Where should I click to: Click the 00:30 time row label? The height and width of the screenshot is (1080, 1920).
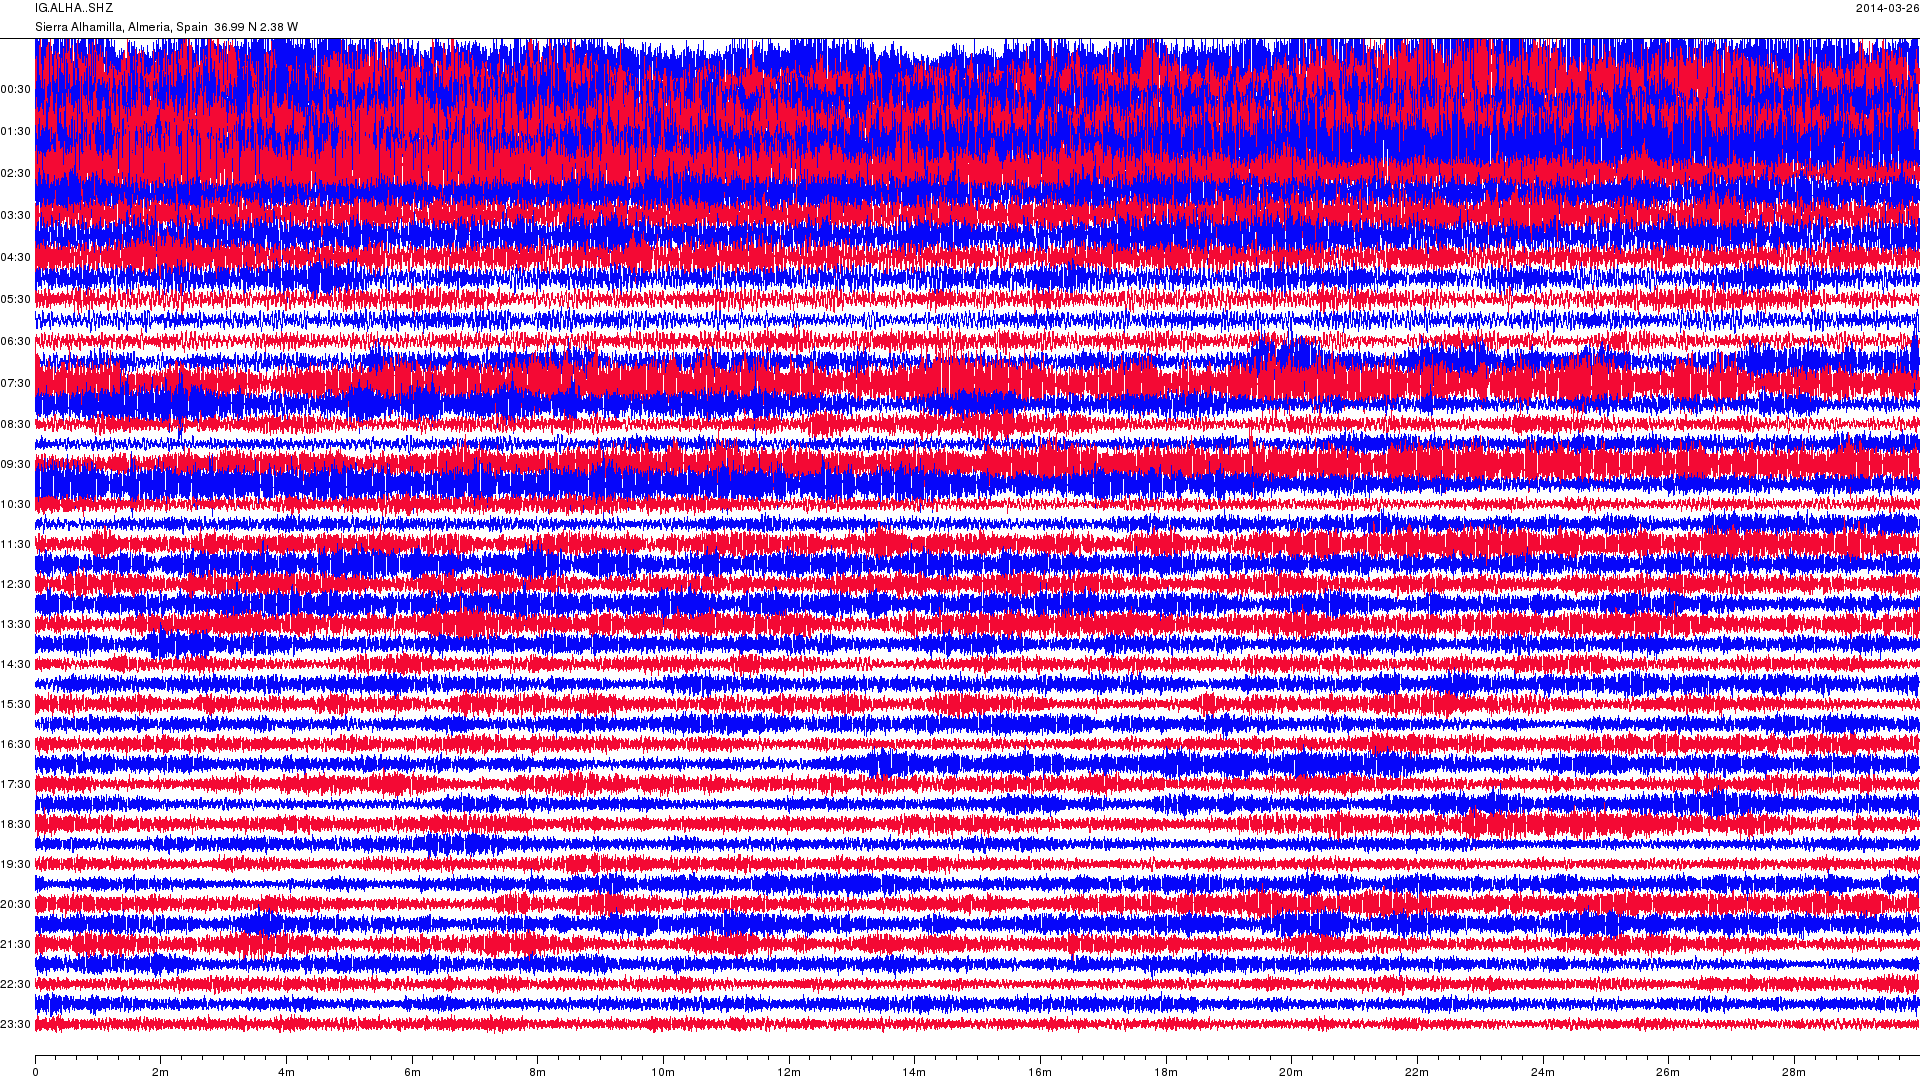point(16,90)
